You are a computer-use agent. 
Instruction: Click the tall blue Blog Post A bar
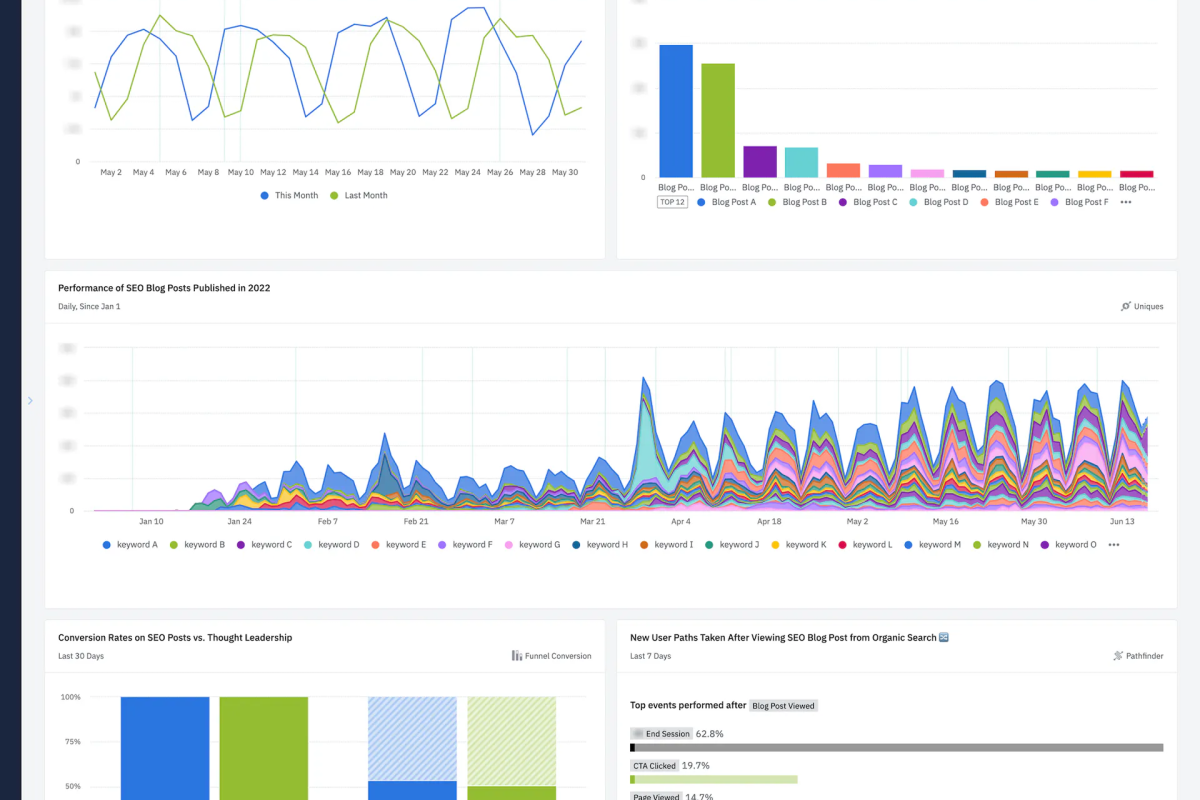point(676,111)
